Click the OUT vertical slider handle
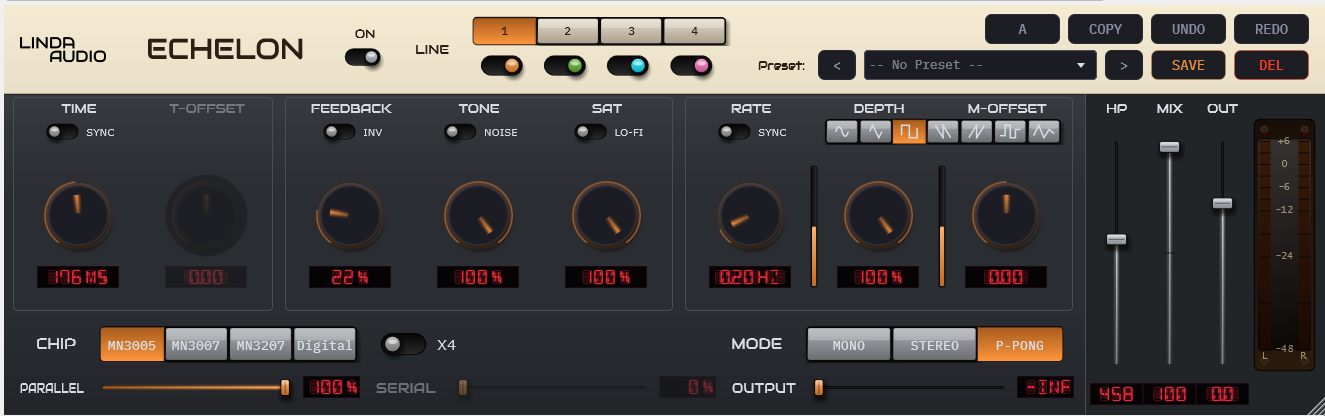The height and width of the screenshot is (416, 1325). point(1222,203)
